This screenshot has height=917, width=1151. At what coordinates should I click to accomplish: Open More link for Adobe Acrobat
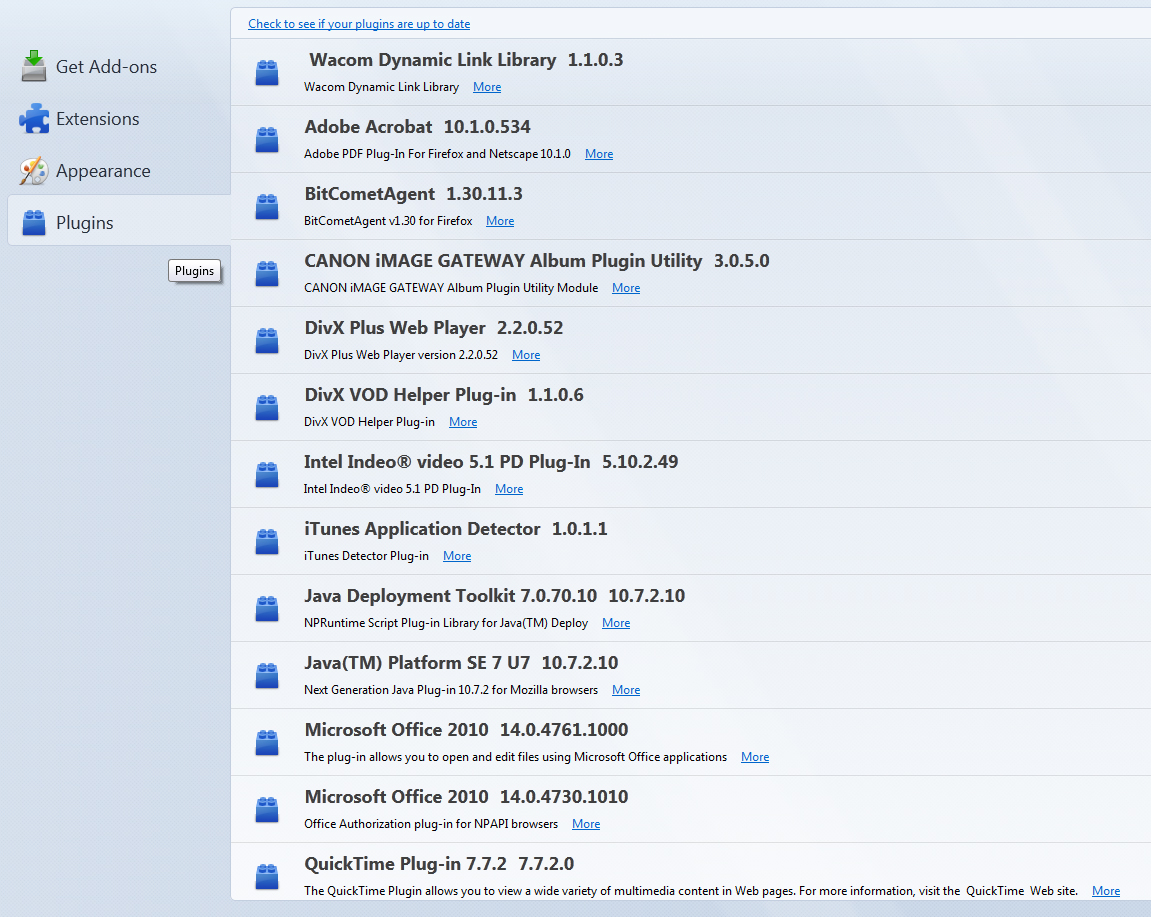(599, 153)
